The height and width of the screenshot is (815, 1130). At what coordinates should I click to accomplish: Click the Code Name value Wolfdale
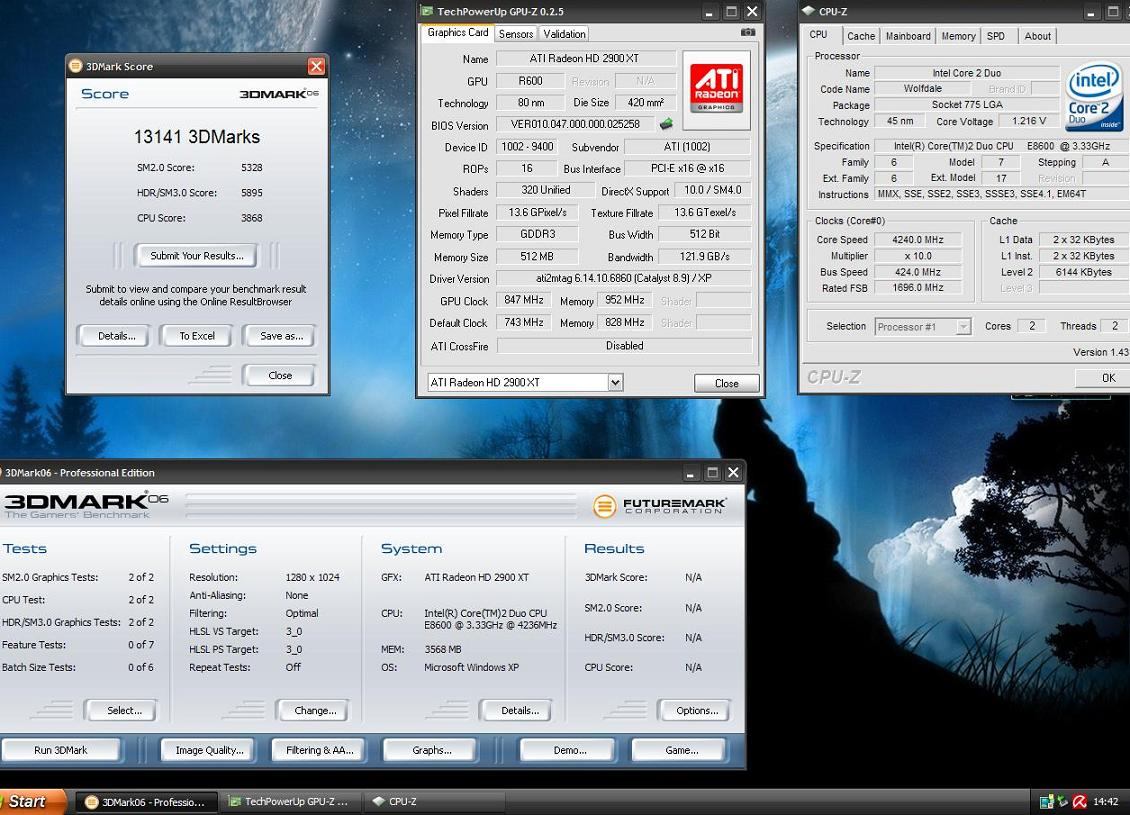922,89
